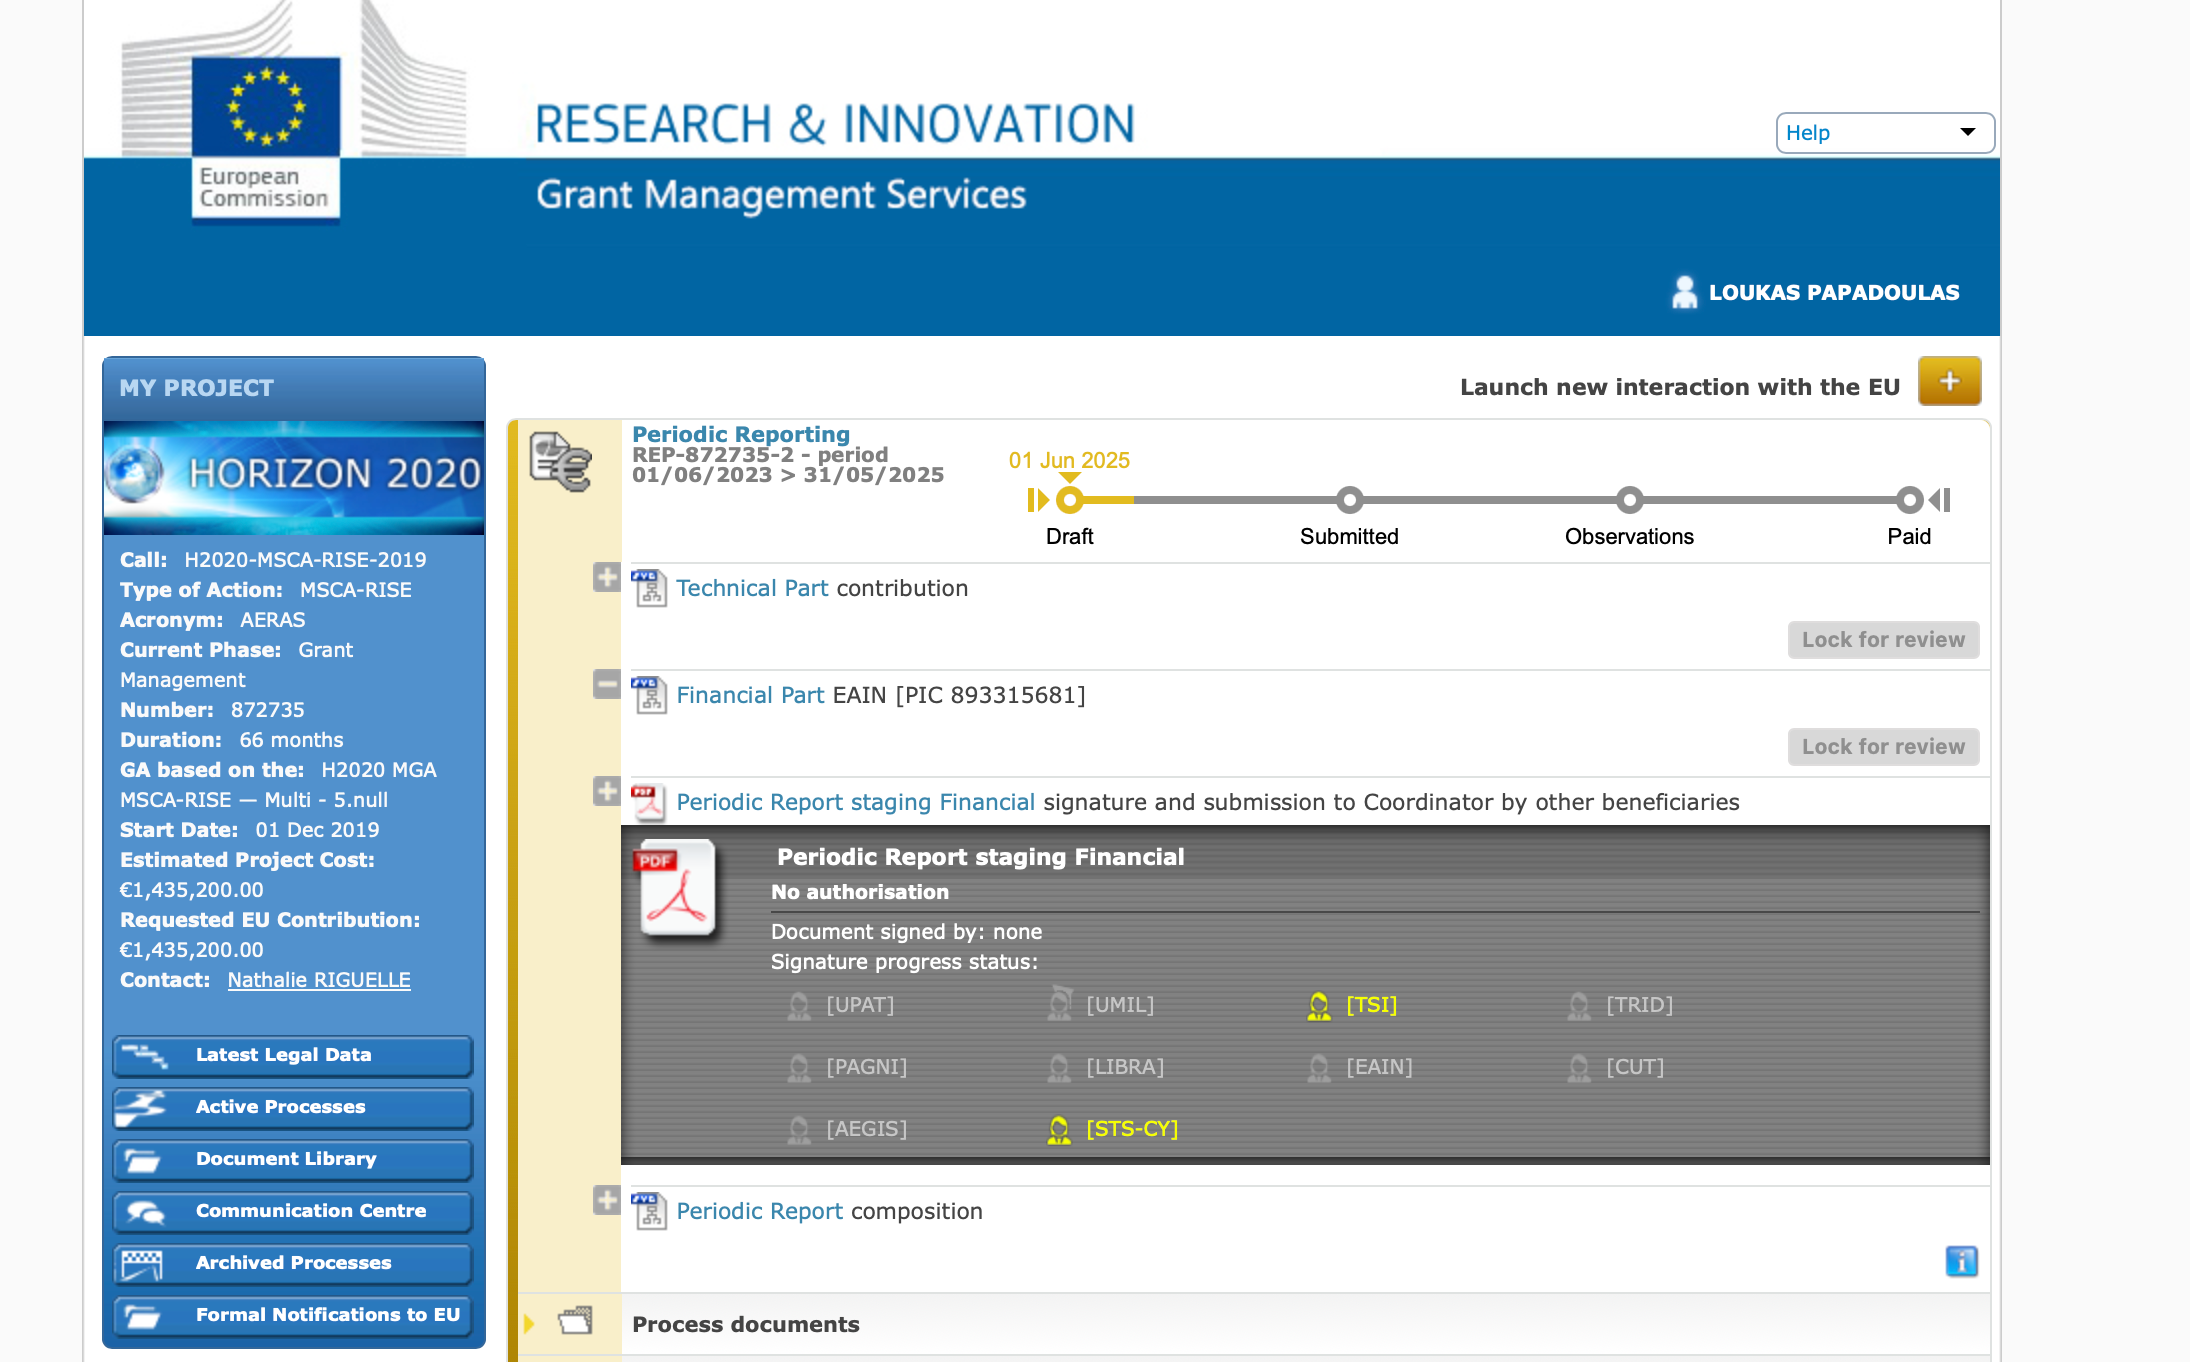Select the Paid timeline marker
Image resolution: width=2190 pixels, height=1362 pixels.
(x=1909, y=499)
